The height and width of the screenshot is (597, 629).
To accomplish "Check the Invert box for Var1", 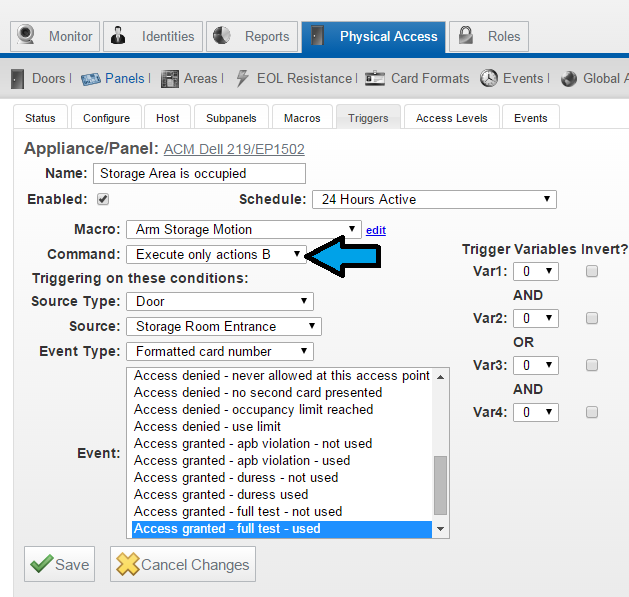I will pos(592,271).
